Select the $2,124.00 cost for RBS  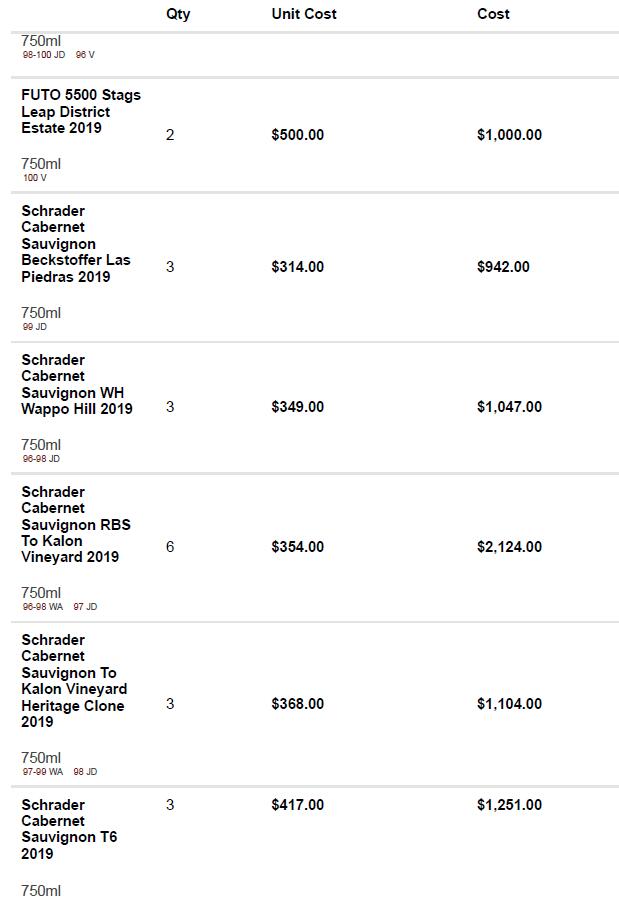tap(509, 547)
